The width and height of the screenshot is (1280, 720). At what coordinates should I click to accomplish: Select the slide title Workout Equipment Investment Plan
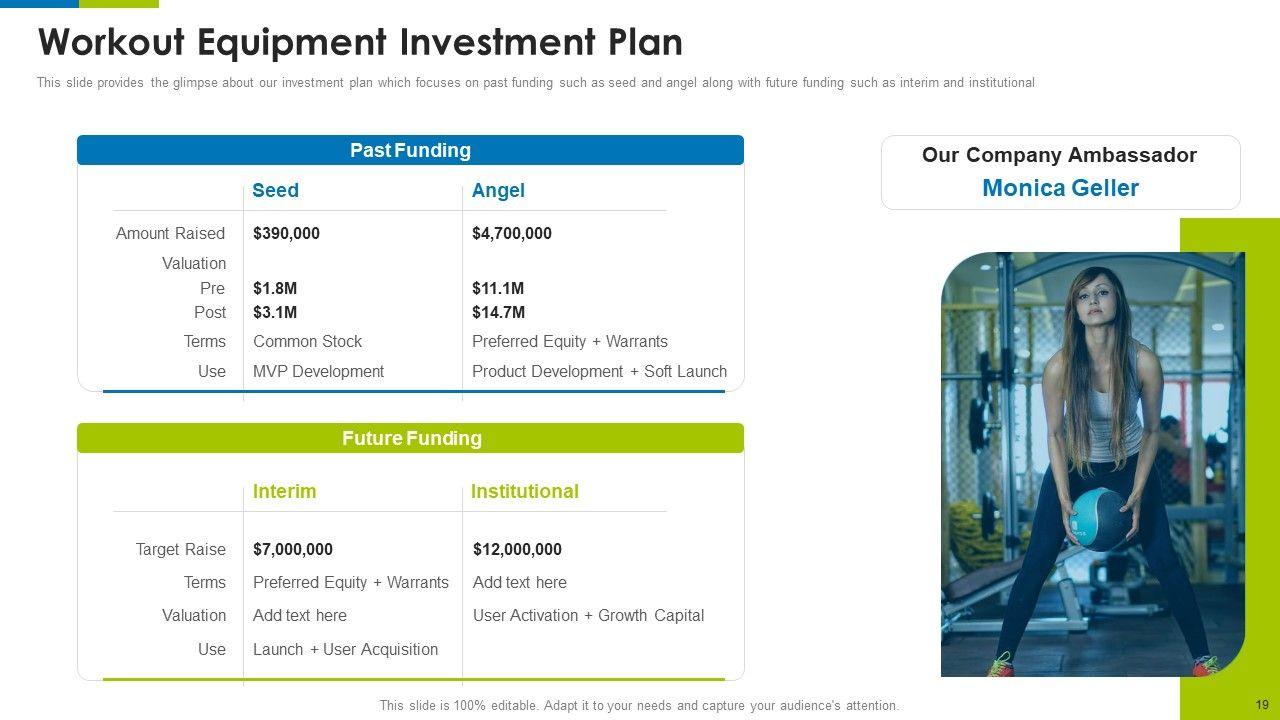click(360, 43)
